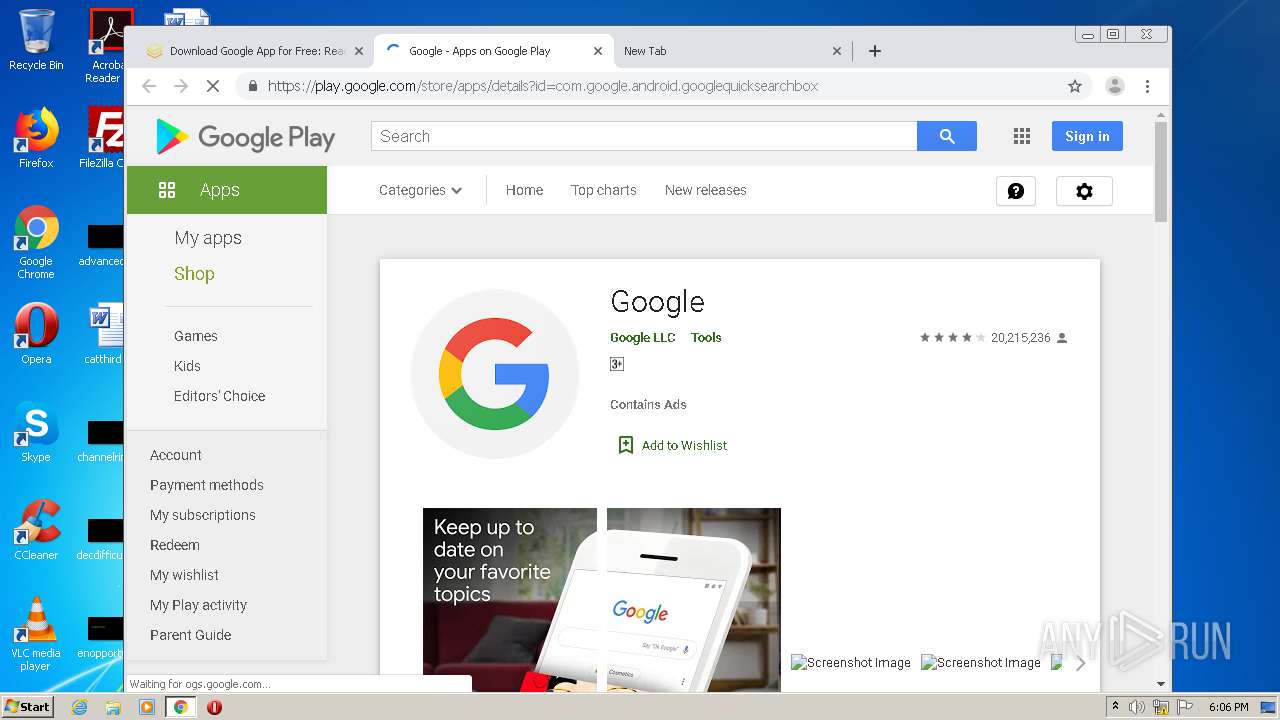This screenshot has height=720, width=1280.
Task: Show next screenshots with right arrow
Action: [1080, 663]
